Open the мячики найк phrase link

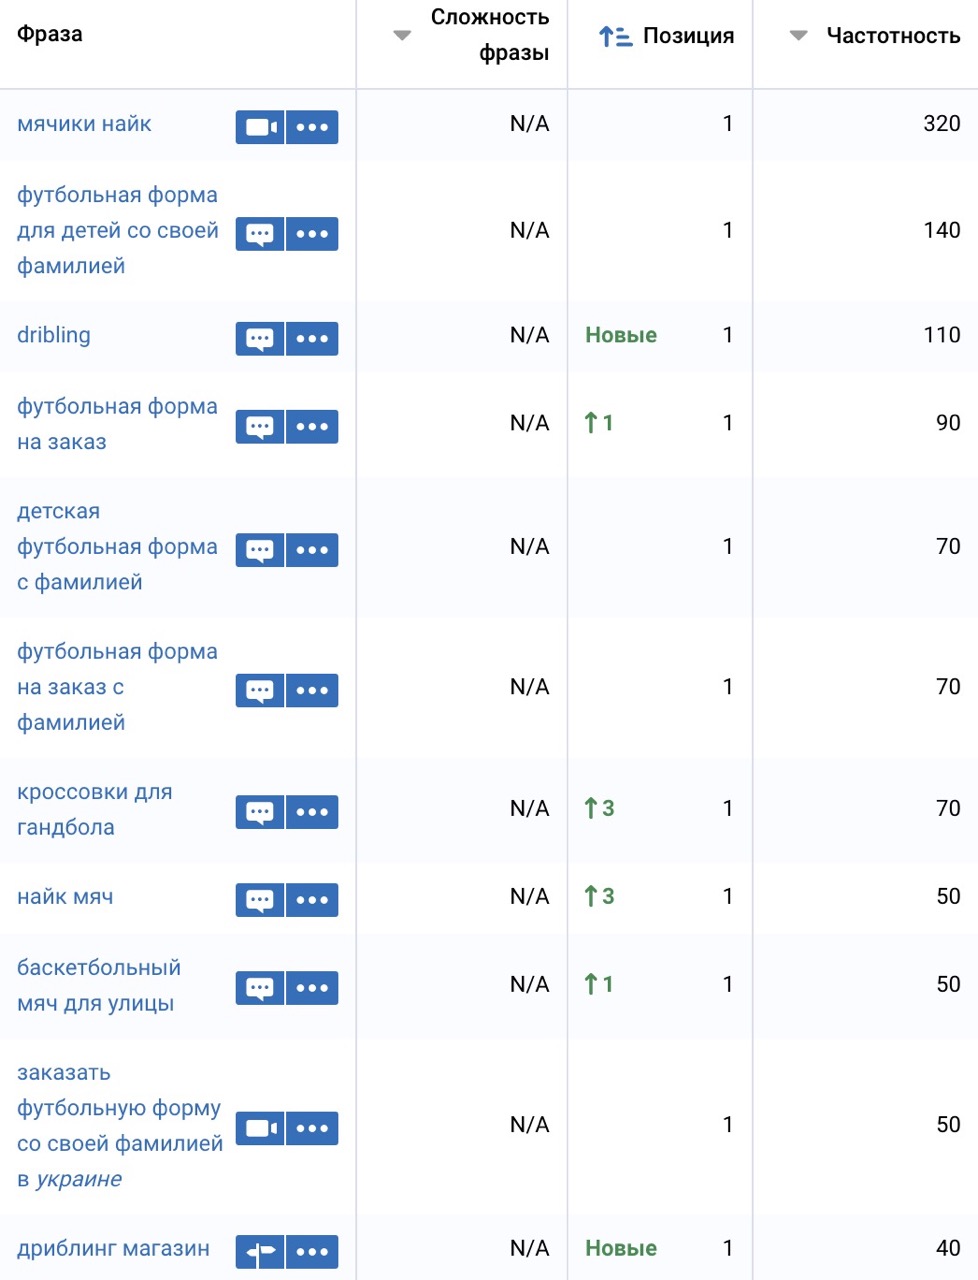point(84,124)
